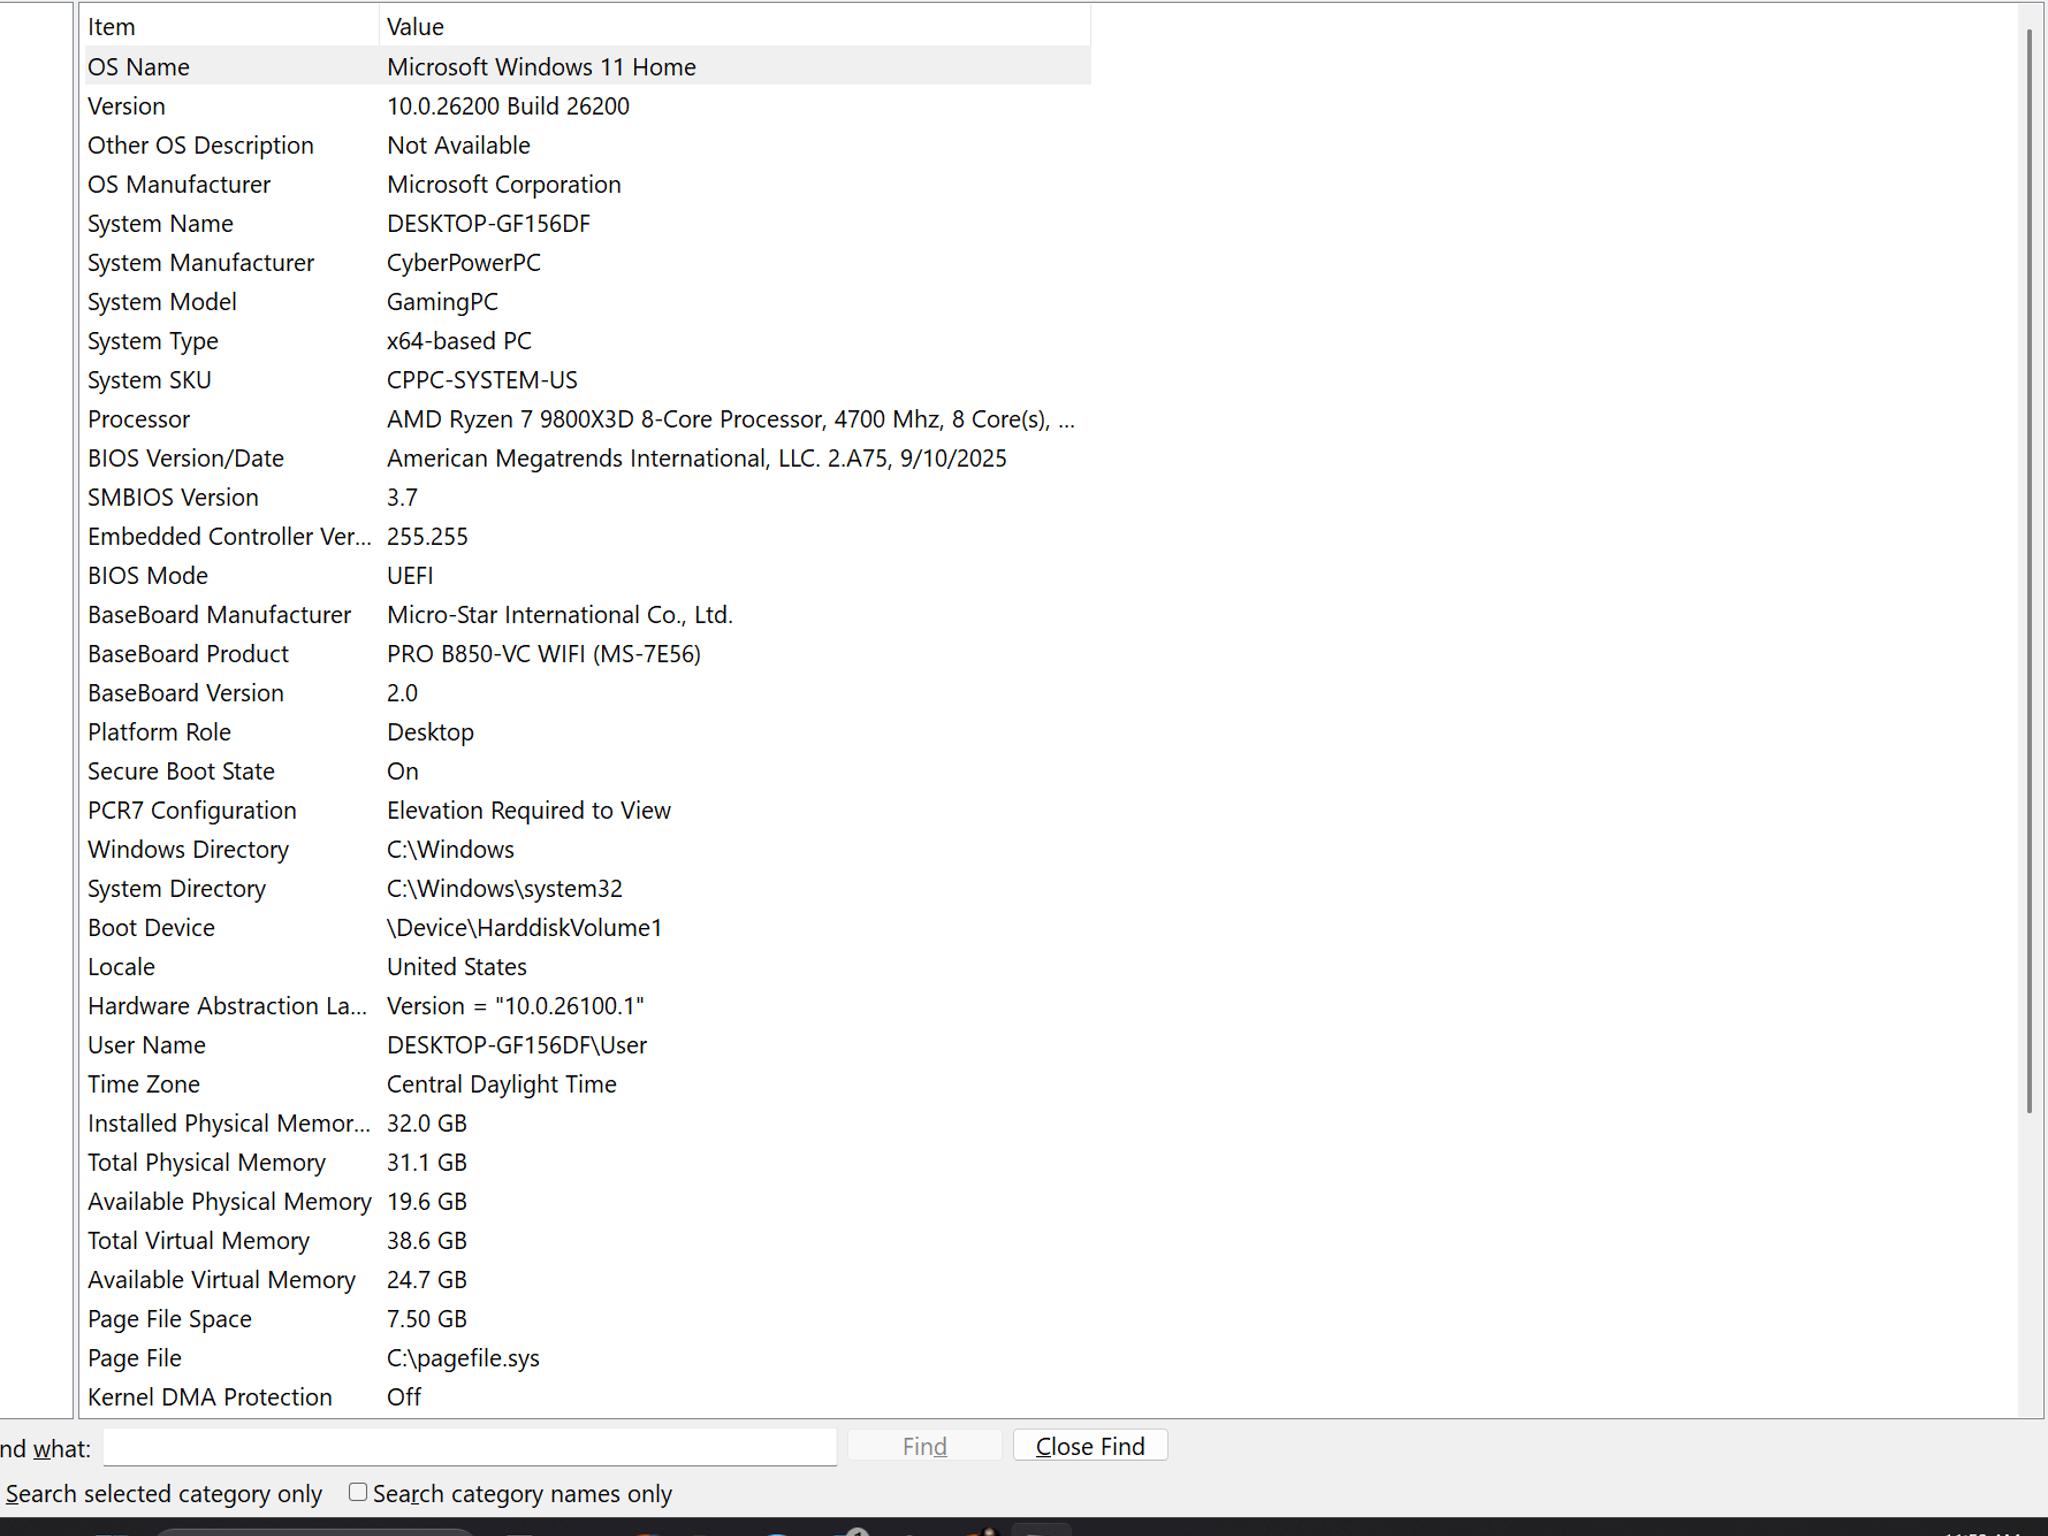Select the Available Physical Memory row
This screenshot has width=2048, height=1536.
tap(588, 1201)
